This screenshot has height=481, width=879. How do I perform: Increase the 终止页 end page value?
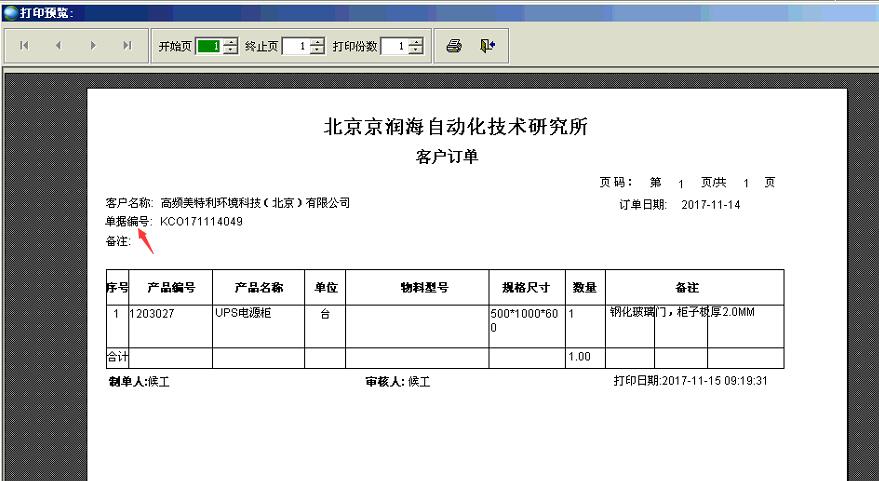(x=317, y=42)
